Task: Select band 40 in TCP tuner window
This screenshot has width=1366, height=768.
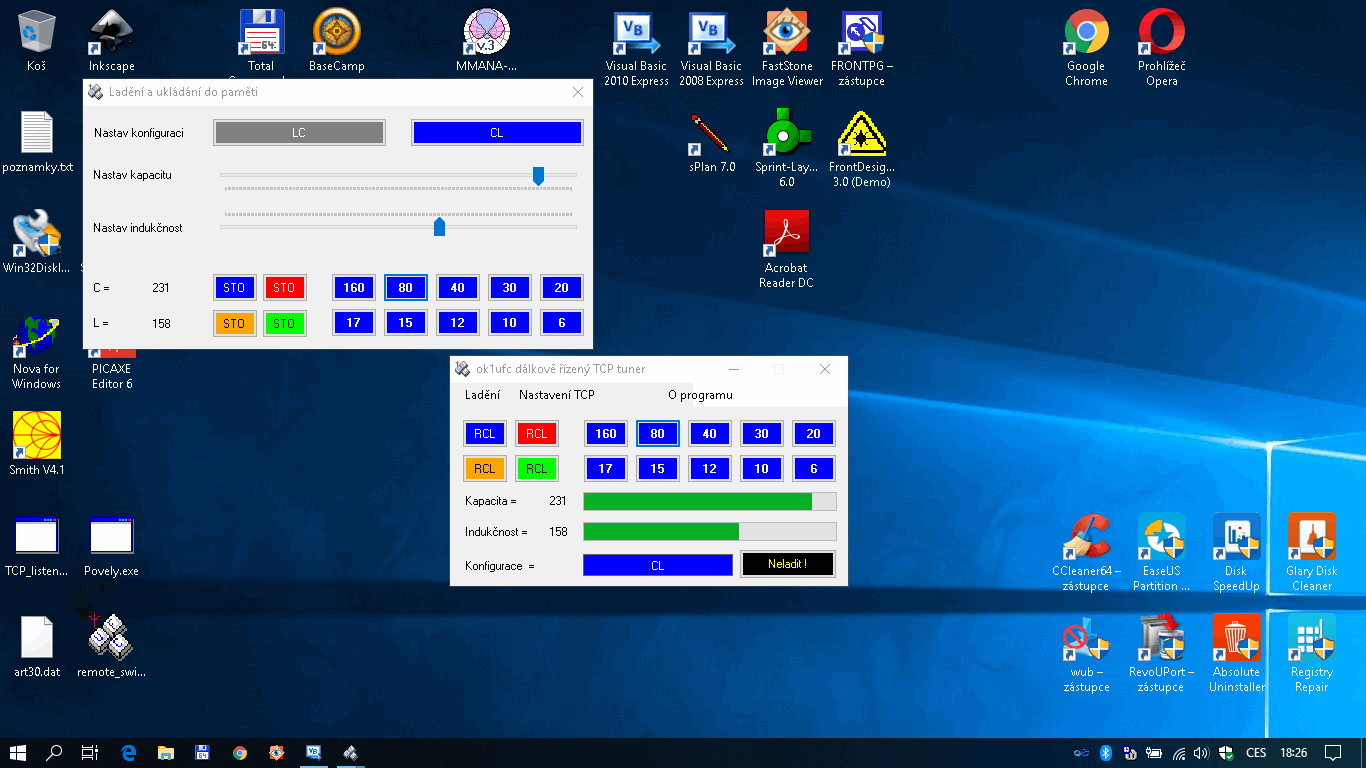Action: tap(709, 434)
